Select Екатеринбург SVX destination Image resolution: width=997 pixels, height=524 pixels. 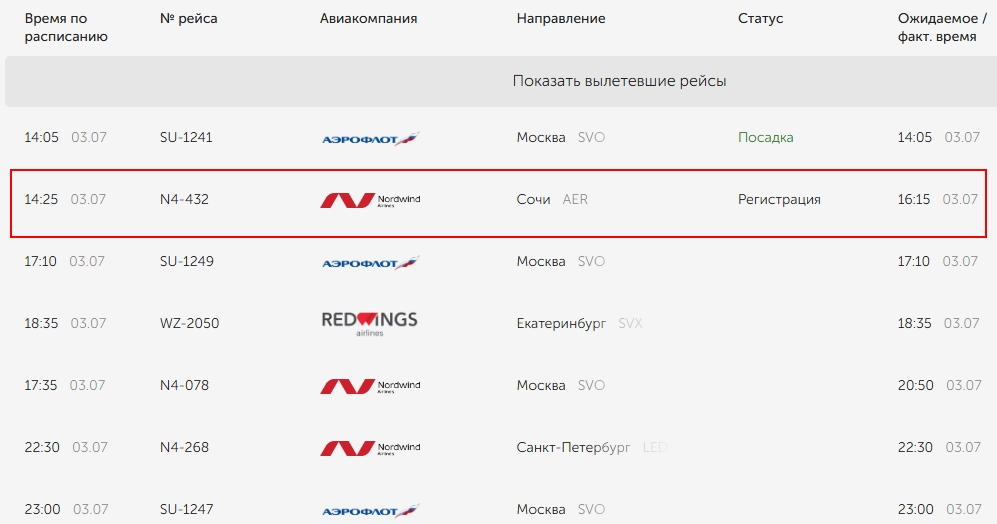pos(579,323)
